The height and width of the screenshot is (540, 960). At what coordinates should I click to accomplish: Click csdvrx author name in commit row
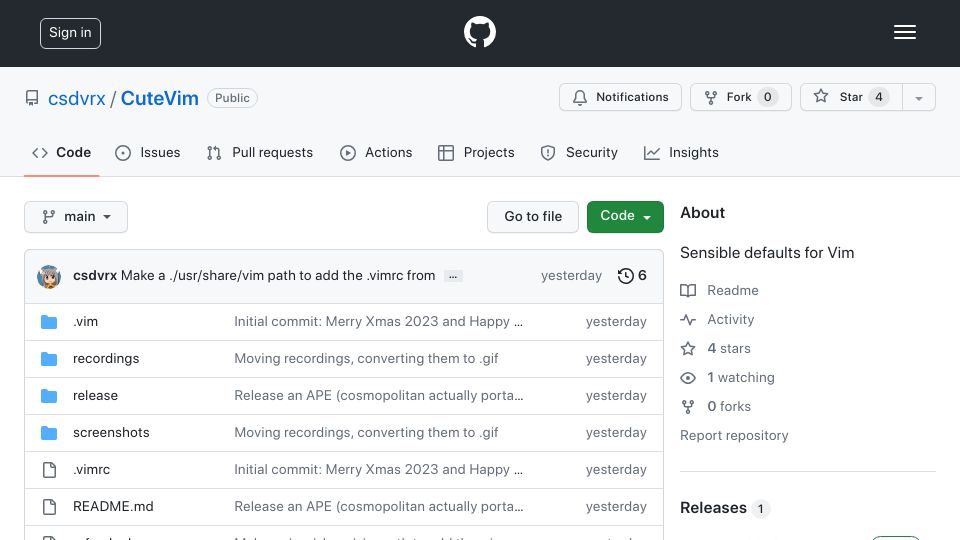(x=95, y=276)
